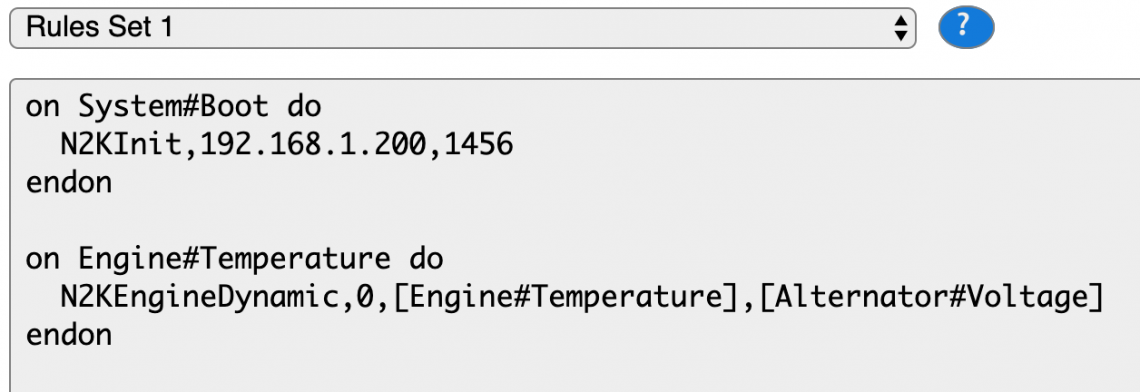The height and width of the screenshot is (392, 1140).
Task: Click the 'Rules Set 1' label text
Action: click(x=99, y=28)
